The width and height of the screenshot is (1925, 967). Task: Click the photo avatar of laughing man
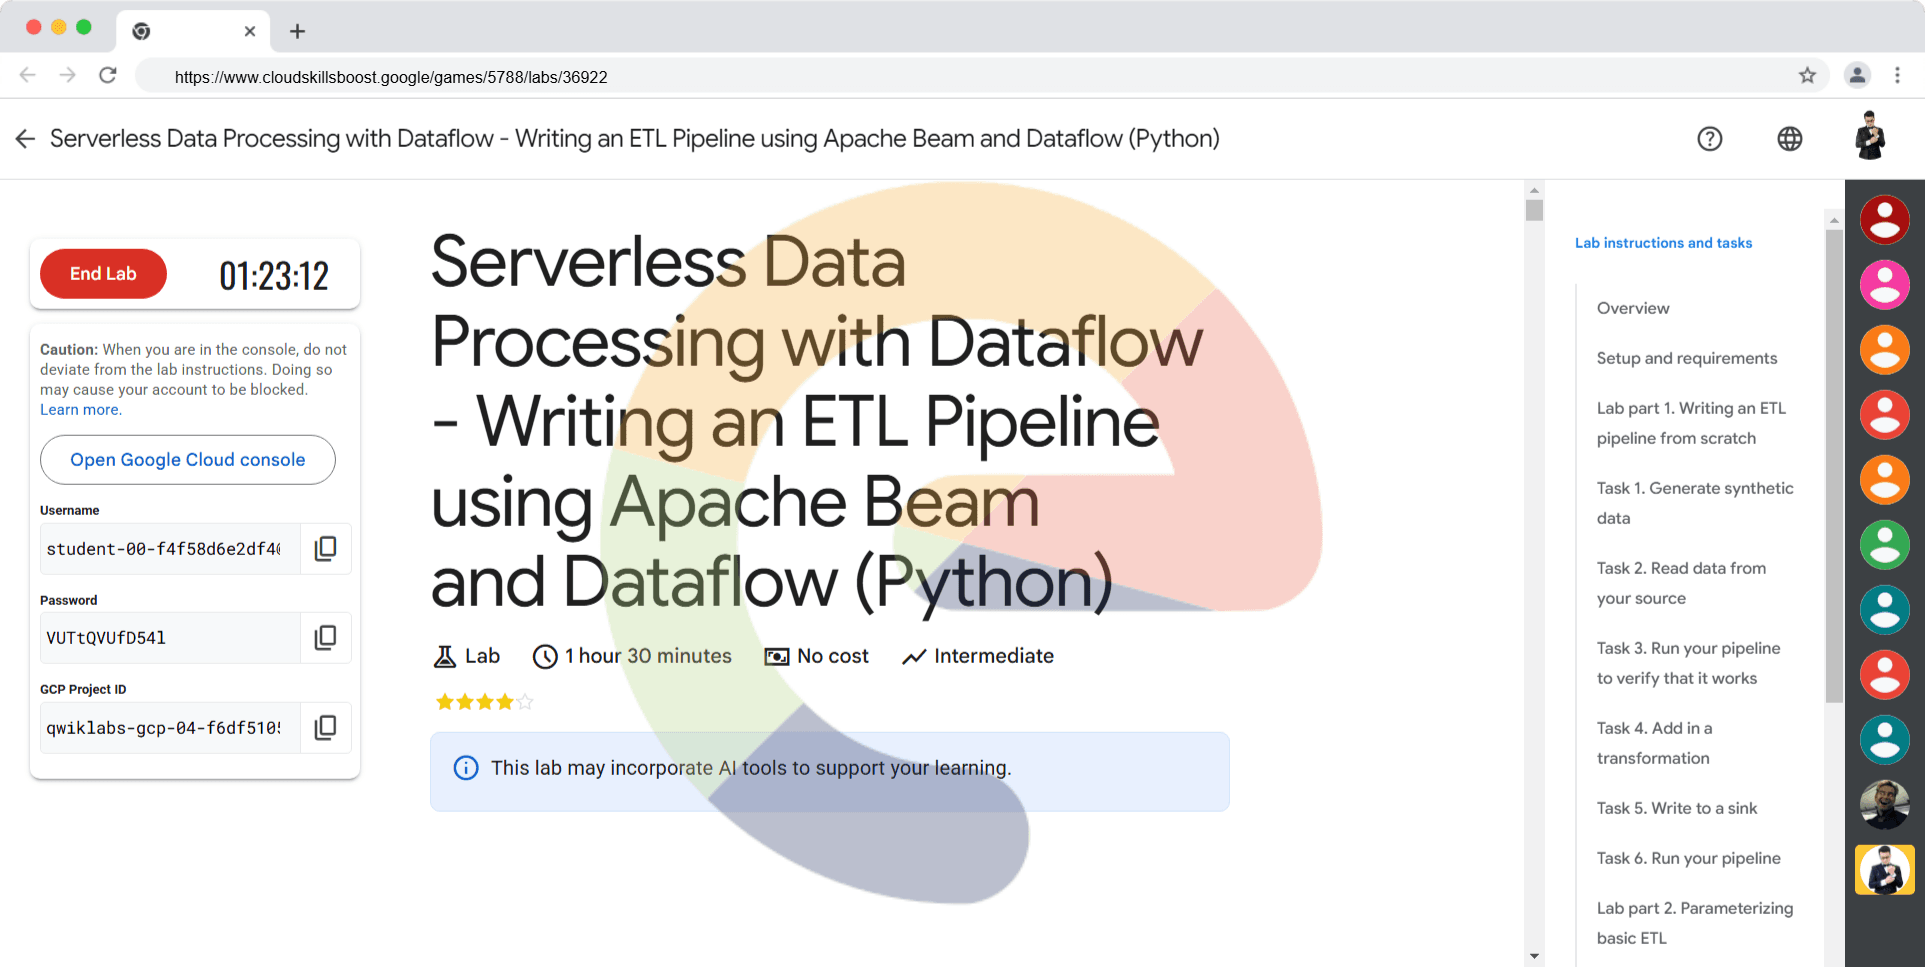1884,805
